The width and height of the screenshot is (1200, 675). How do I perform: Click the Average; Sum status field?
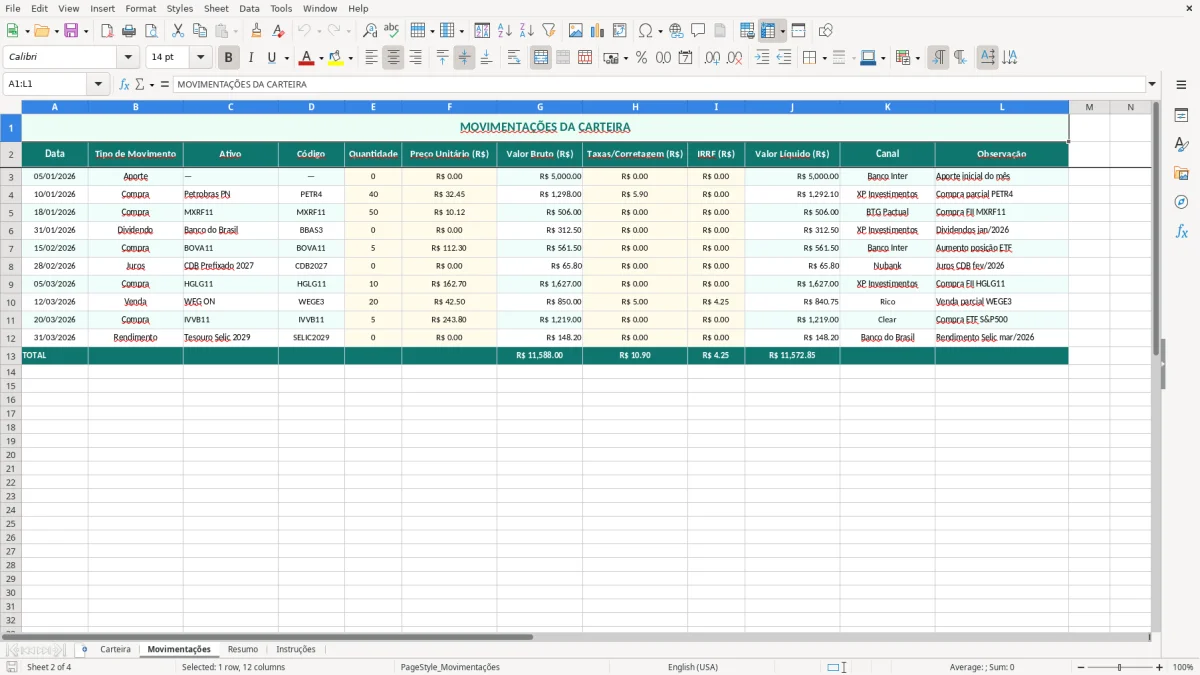coord(982,667)
